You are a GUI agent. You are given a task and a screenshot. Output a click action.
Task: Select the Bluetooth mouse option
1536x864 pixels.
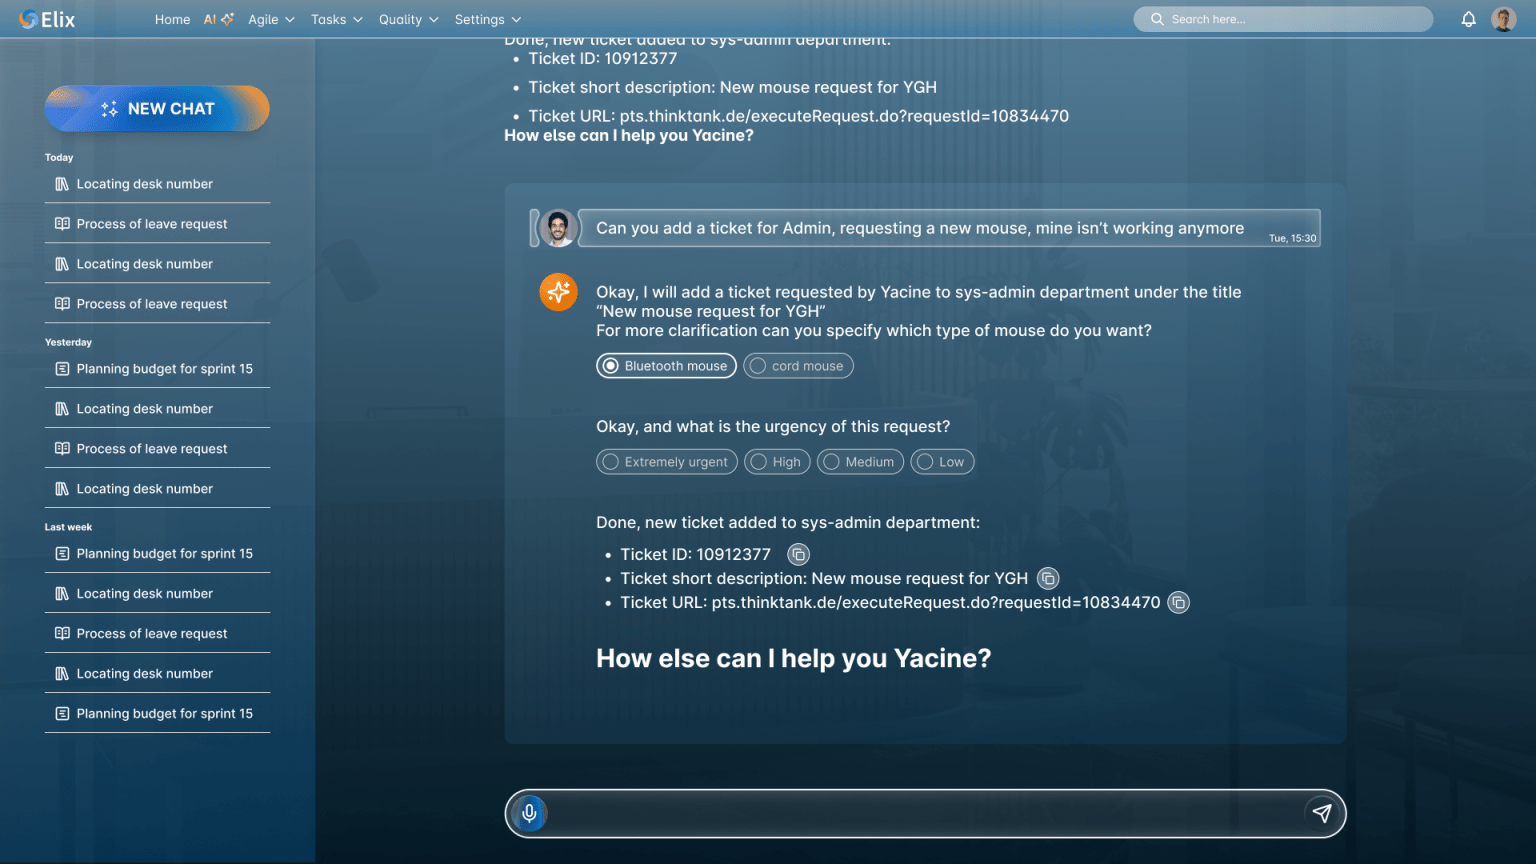coord(666,366)
